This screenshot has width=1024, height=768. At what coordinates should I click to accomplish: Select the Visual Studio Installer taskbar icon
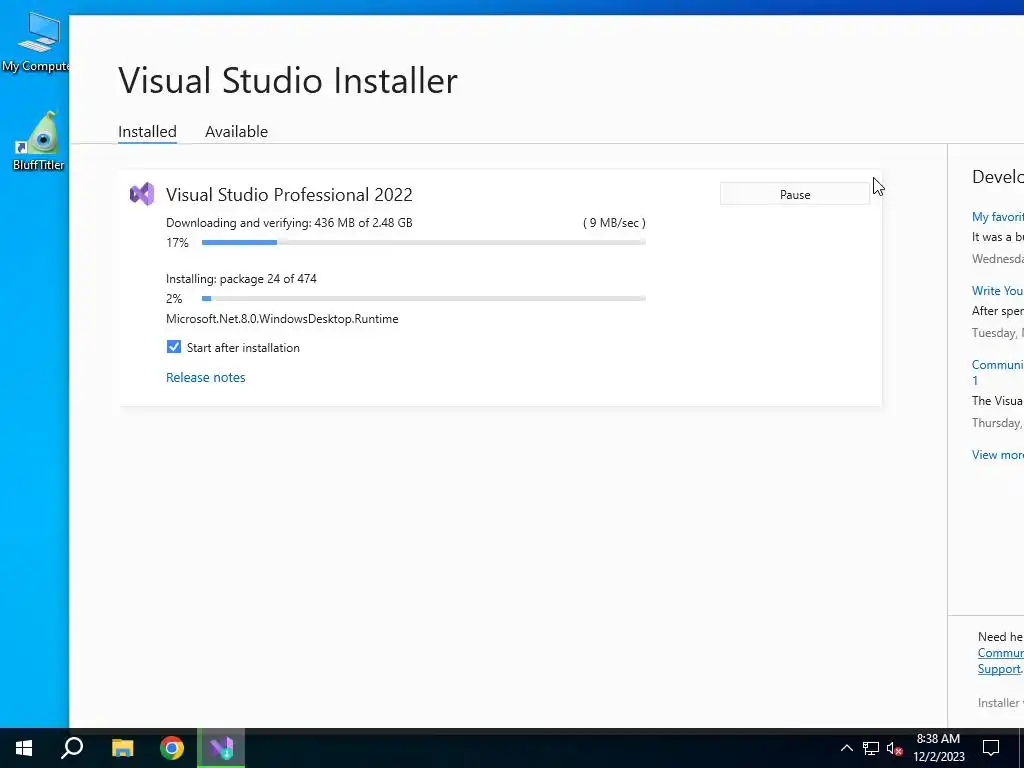(x=221, y=748)
